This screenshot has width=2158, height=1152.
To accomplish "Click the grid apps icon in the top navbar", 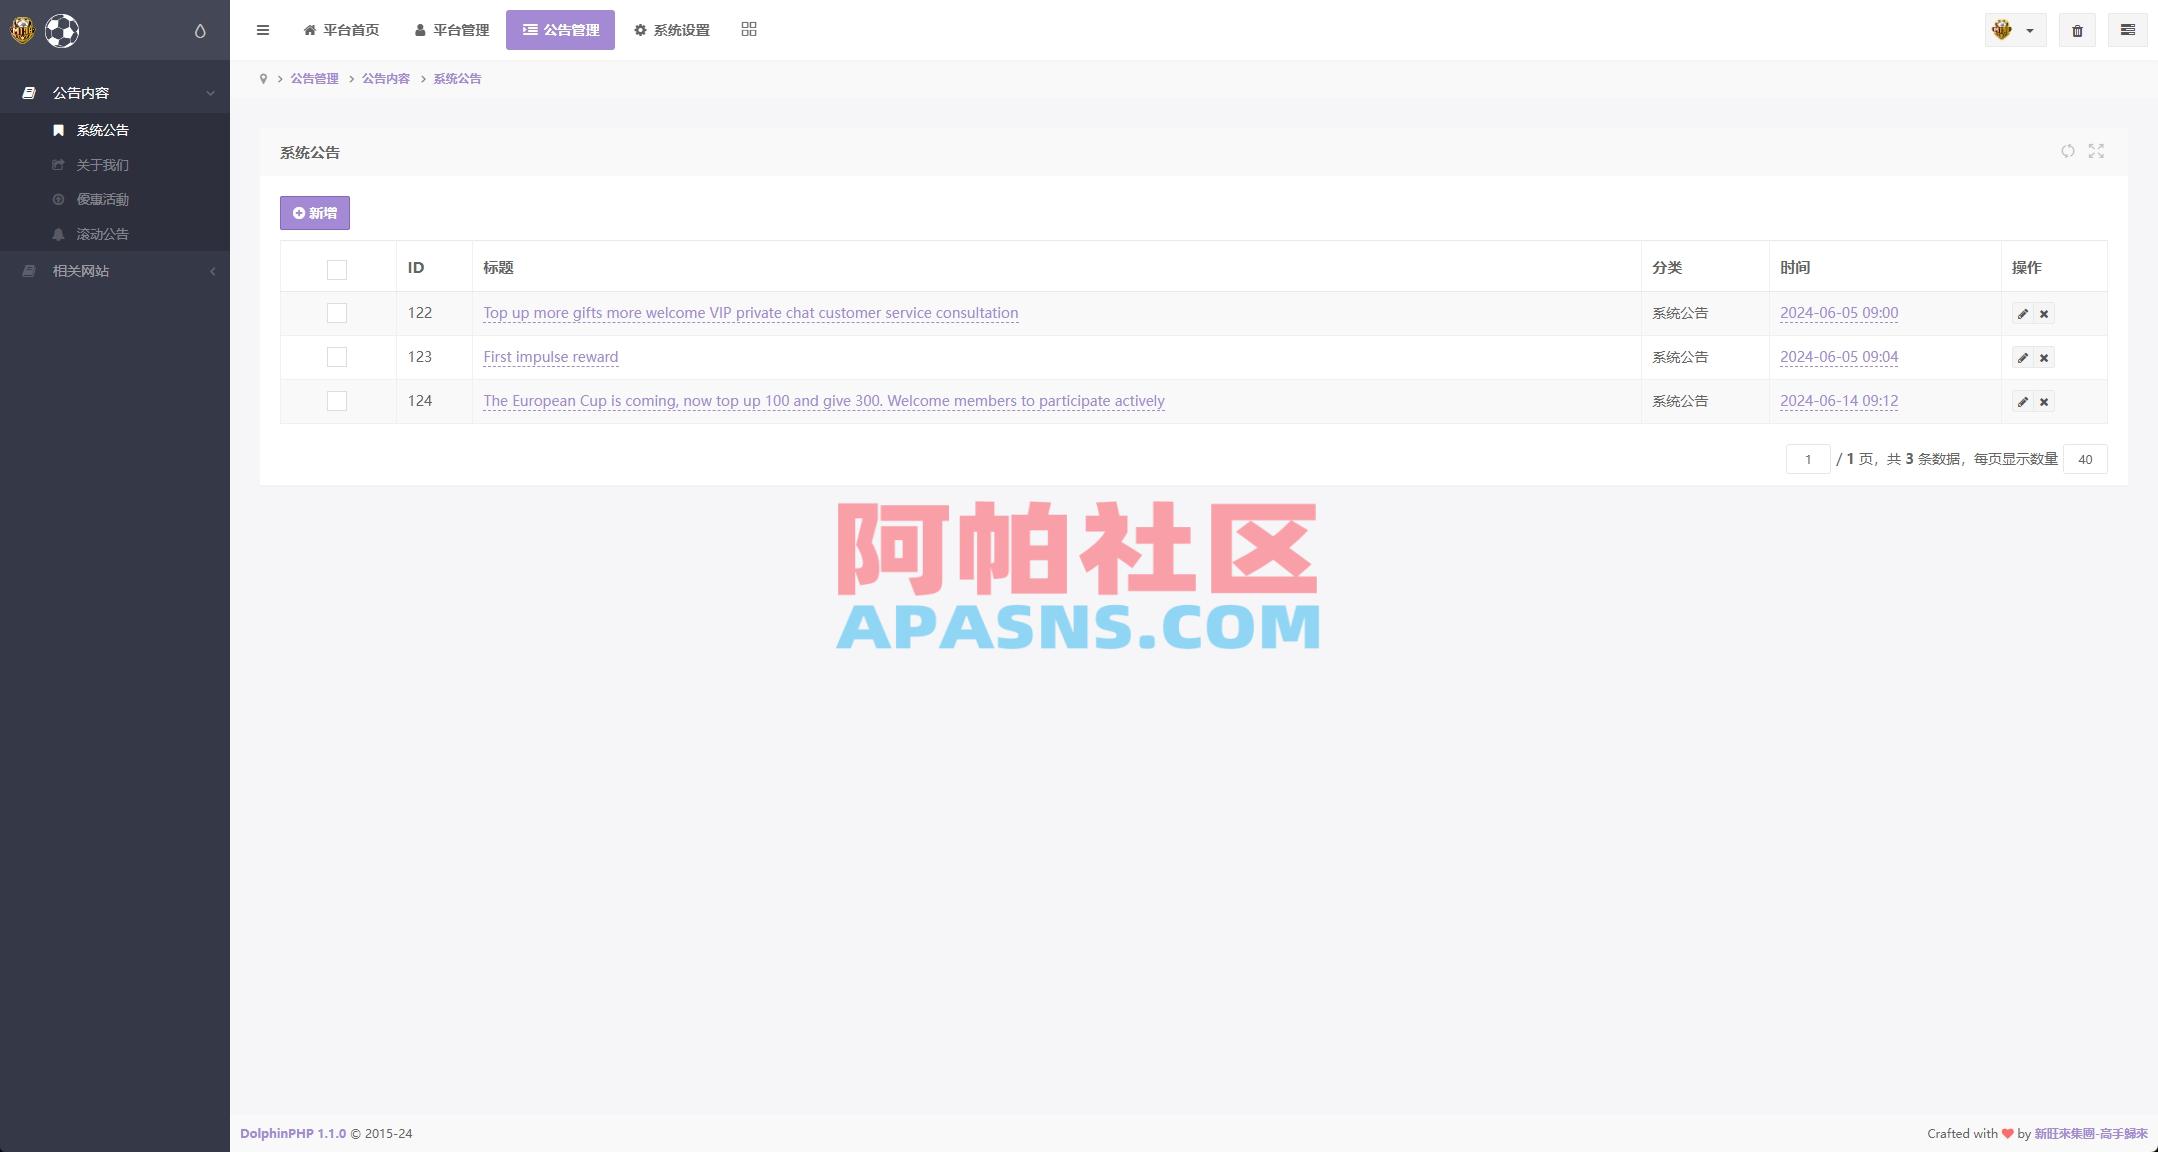I will [748, 29].
